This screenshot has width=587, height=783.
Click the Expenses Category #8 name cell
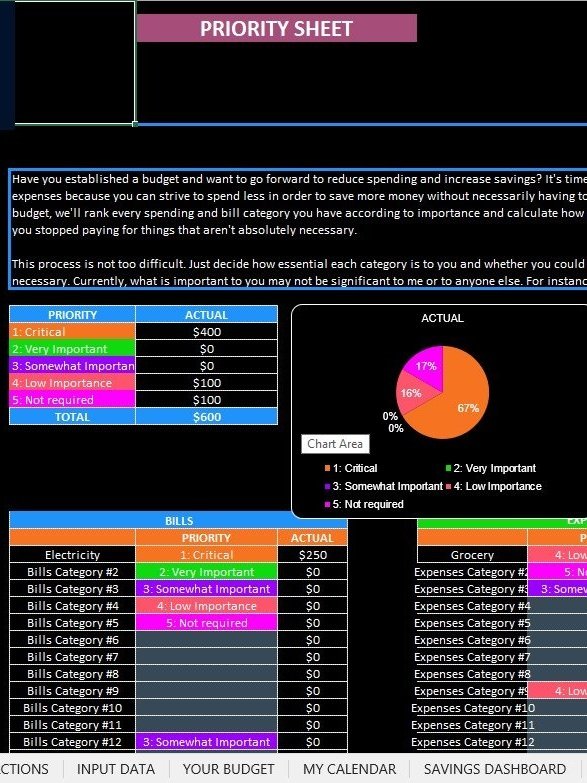point(472,674)
